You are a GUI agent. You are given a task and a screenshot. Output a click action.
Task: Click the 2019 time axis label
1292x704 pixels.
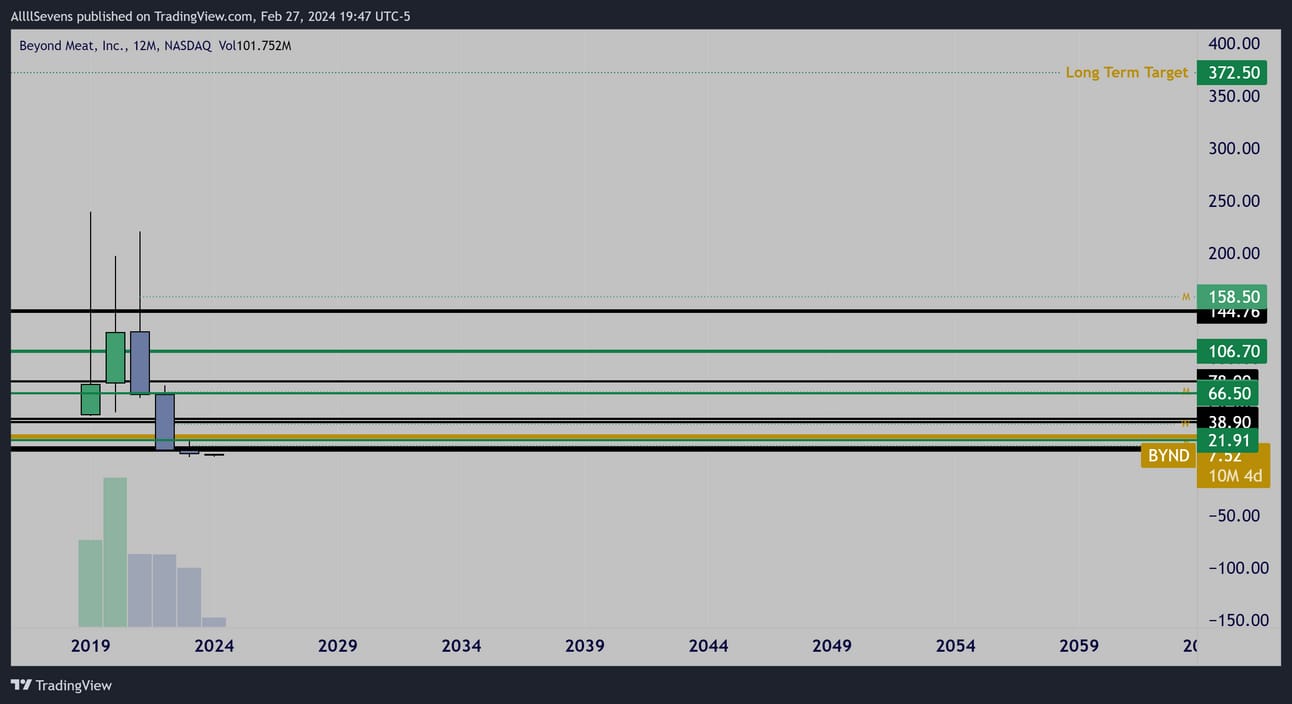[x=91, y=646]
